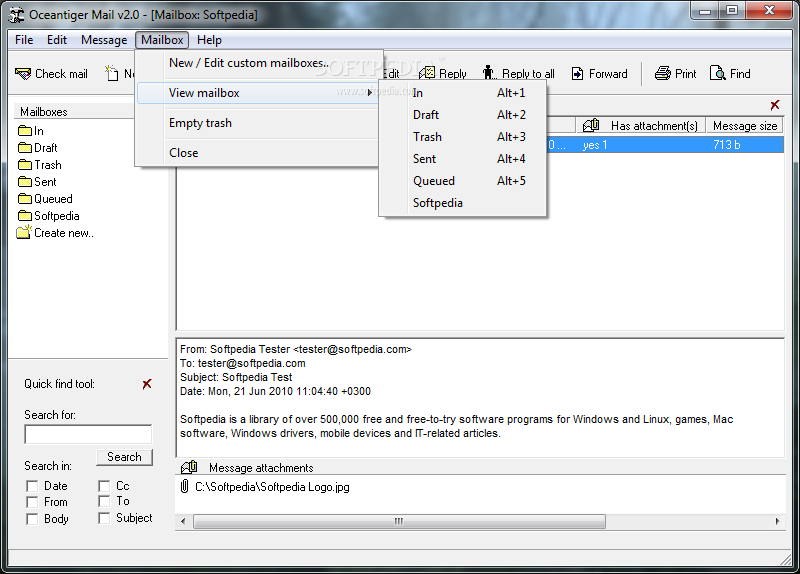Close message list panel with red X

pyautogui.click(x=775, y=105)
